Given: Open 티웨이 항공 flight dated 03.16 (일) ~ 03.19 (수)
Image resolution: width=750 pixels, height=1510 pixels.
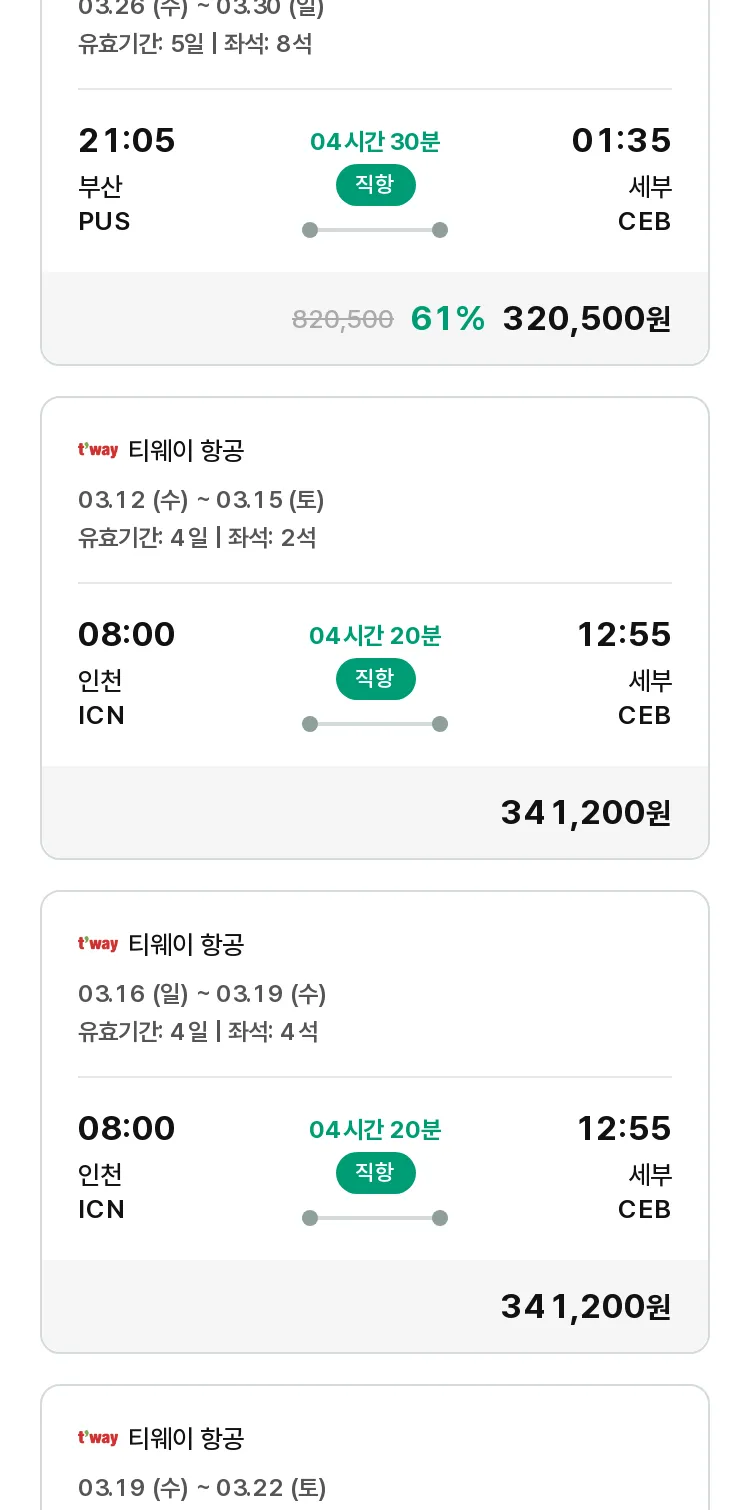Looking at the screenshot, I should (x=375, y=1122).
